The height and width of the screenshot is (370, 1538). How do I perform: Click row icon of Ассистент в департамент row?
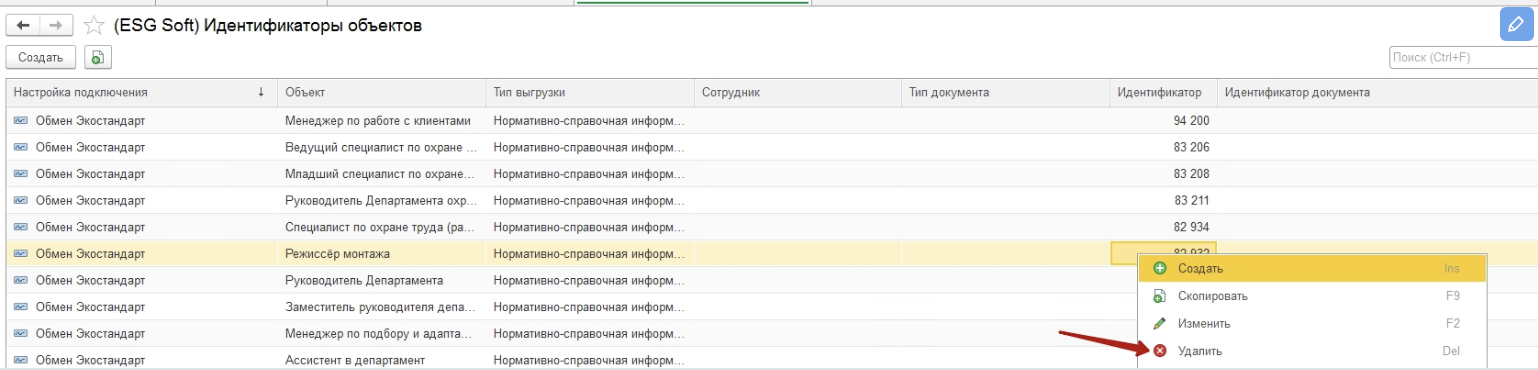click(x=20, y=360)
